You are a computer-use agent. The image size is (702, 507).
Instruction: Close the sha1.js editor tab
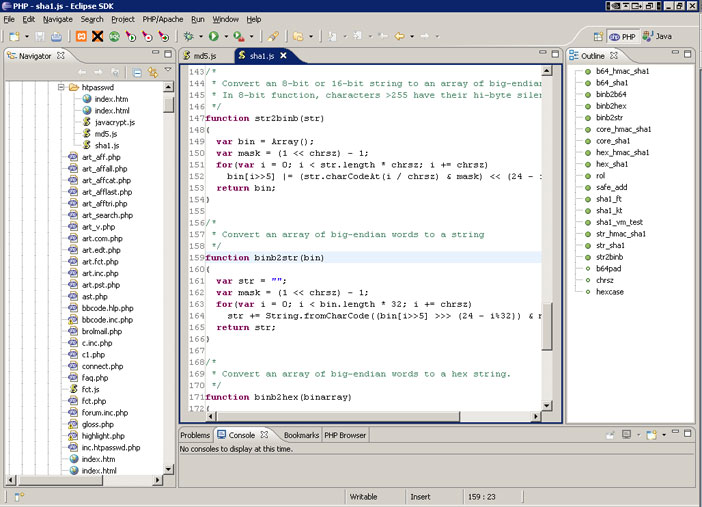pos(283,56)
